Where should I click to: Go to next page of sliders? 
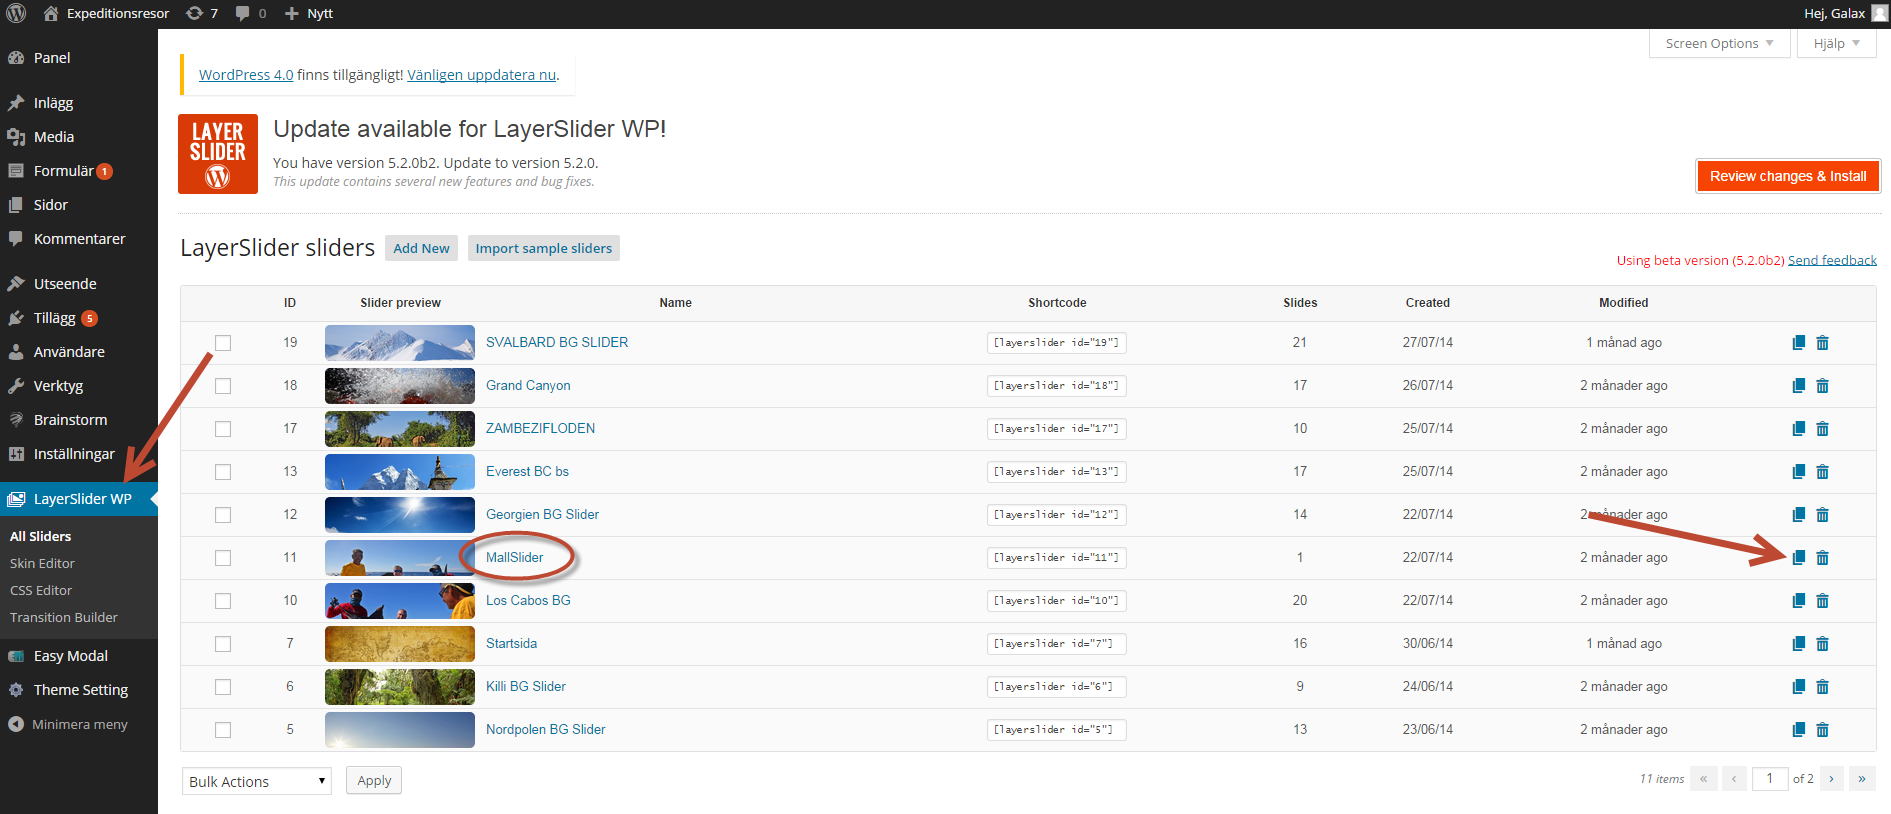1832,778
